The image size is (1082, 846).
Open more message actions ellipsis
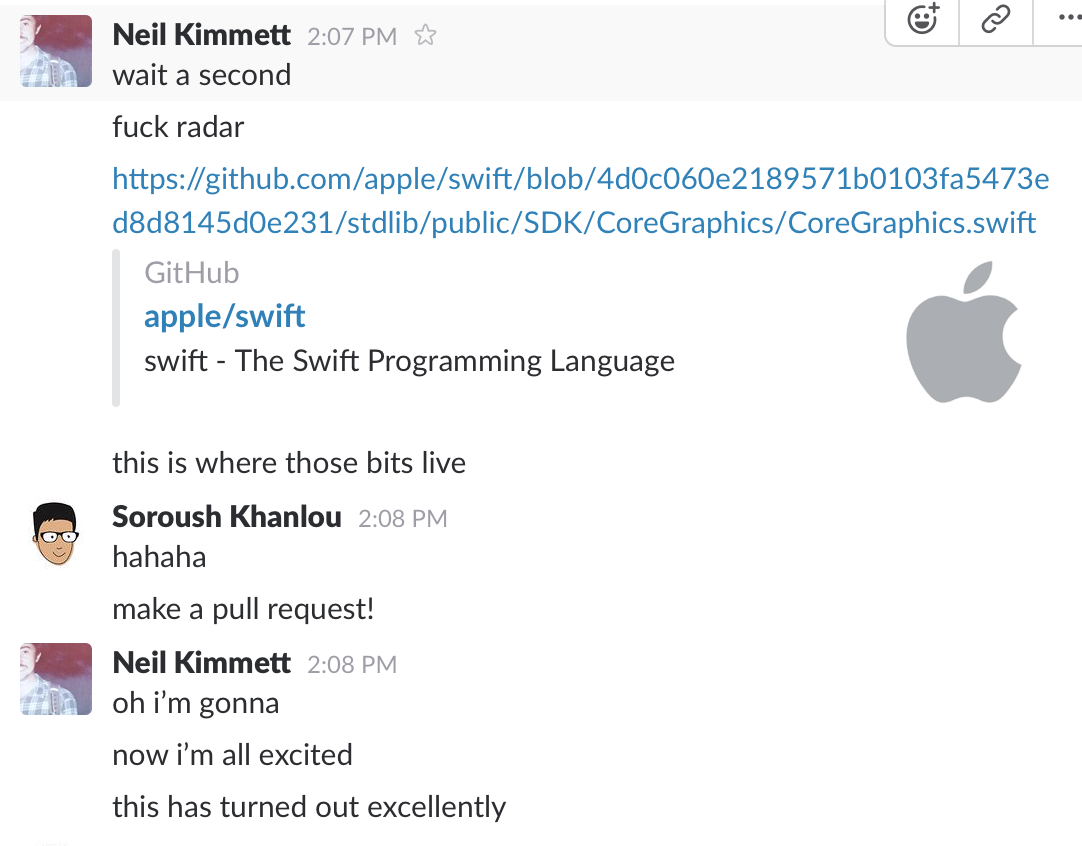1068,18
